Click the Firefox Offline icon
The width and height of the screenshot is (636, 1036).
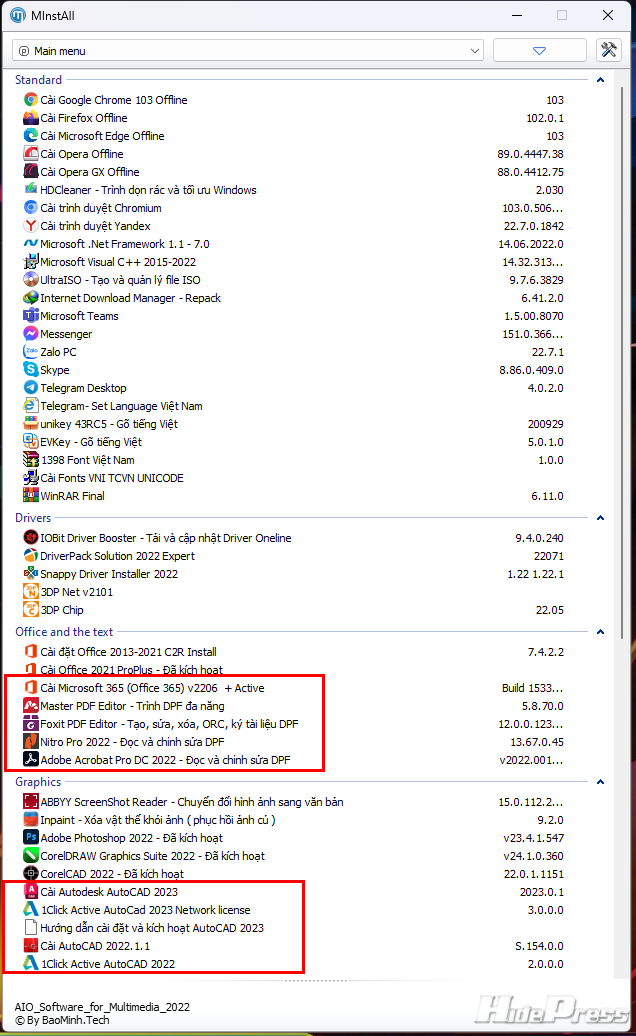[31, 118]
